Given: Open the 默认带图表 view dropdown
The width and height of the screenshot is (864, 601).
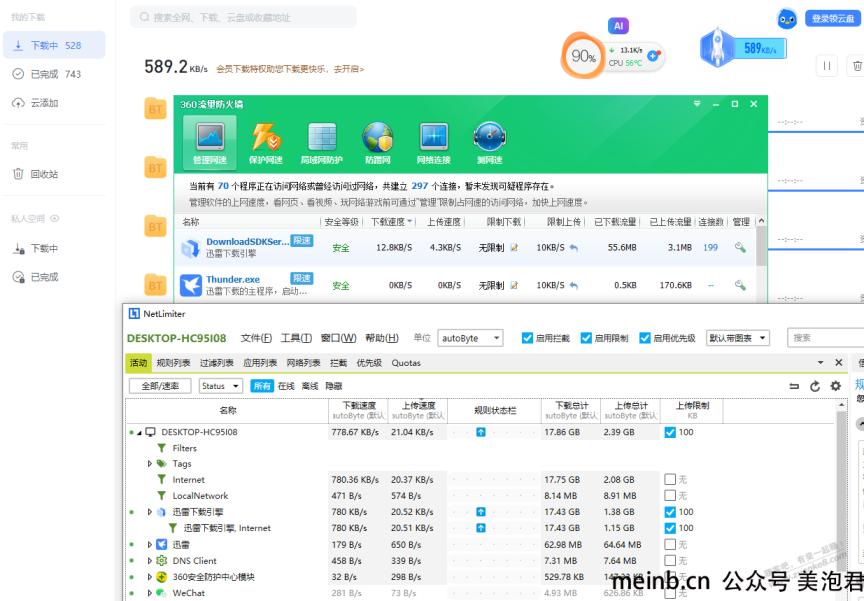Looking at the screenshot, I should [x=738, y=338].
